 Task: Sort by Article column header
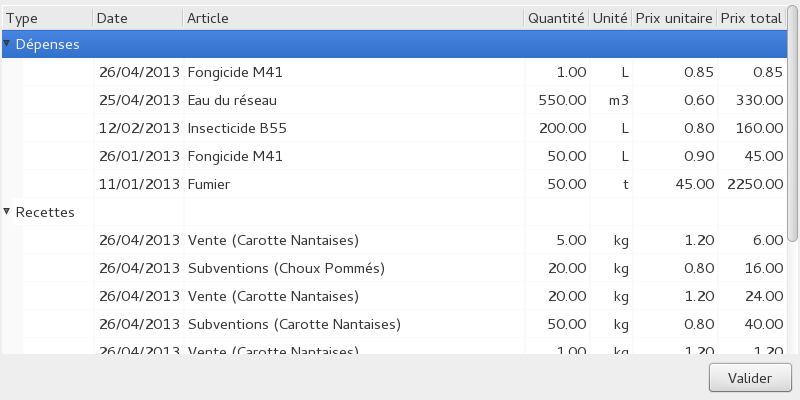pyautogui.click(x=353, y=18)
